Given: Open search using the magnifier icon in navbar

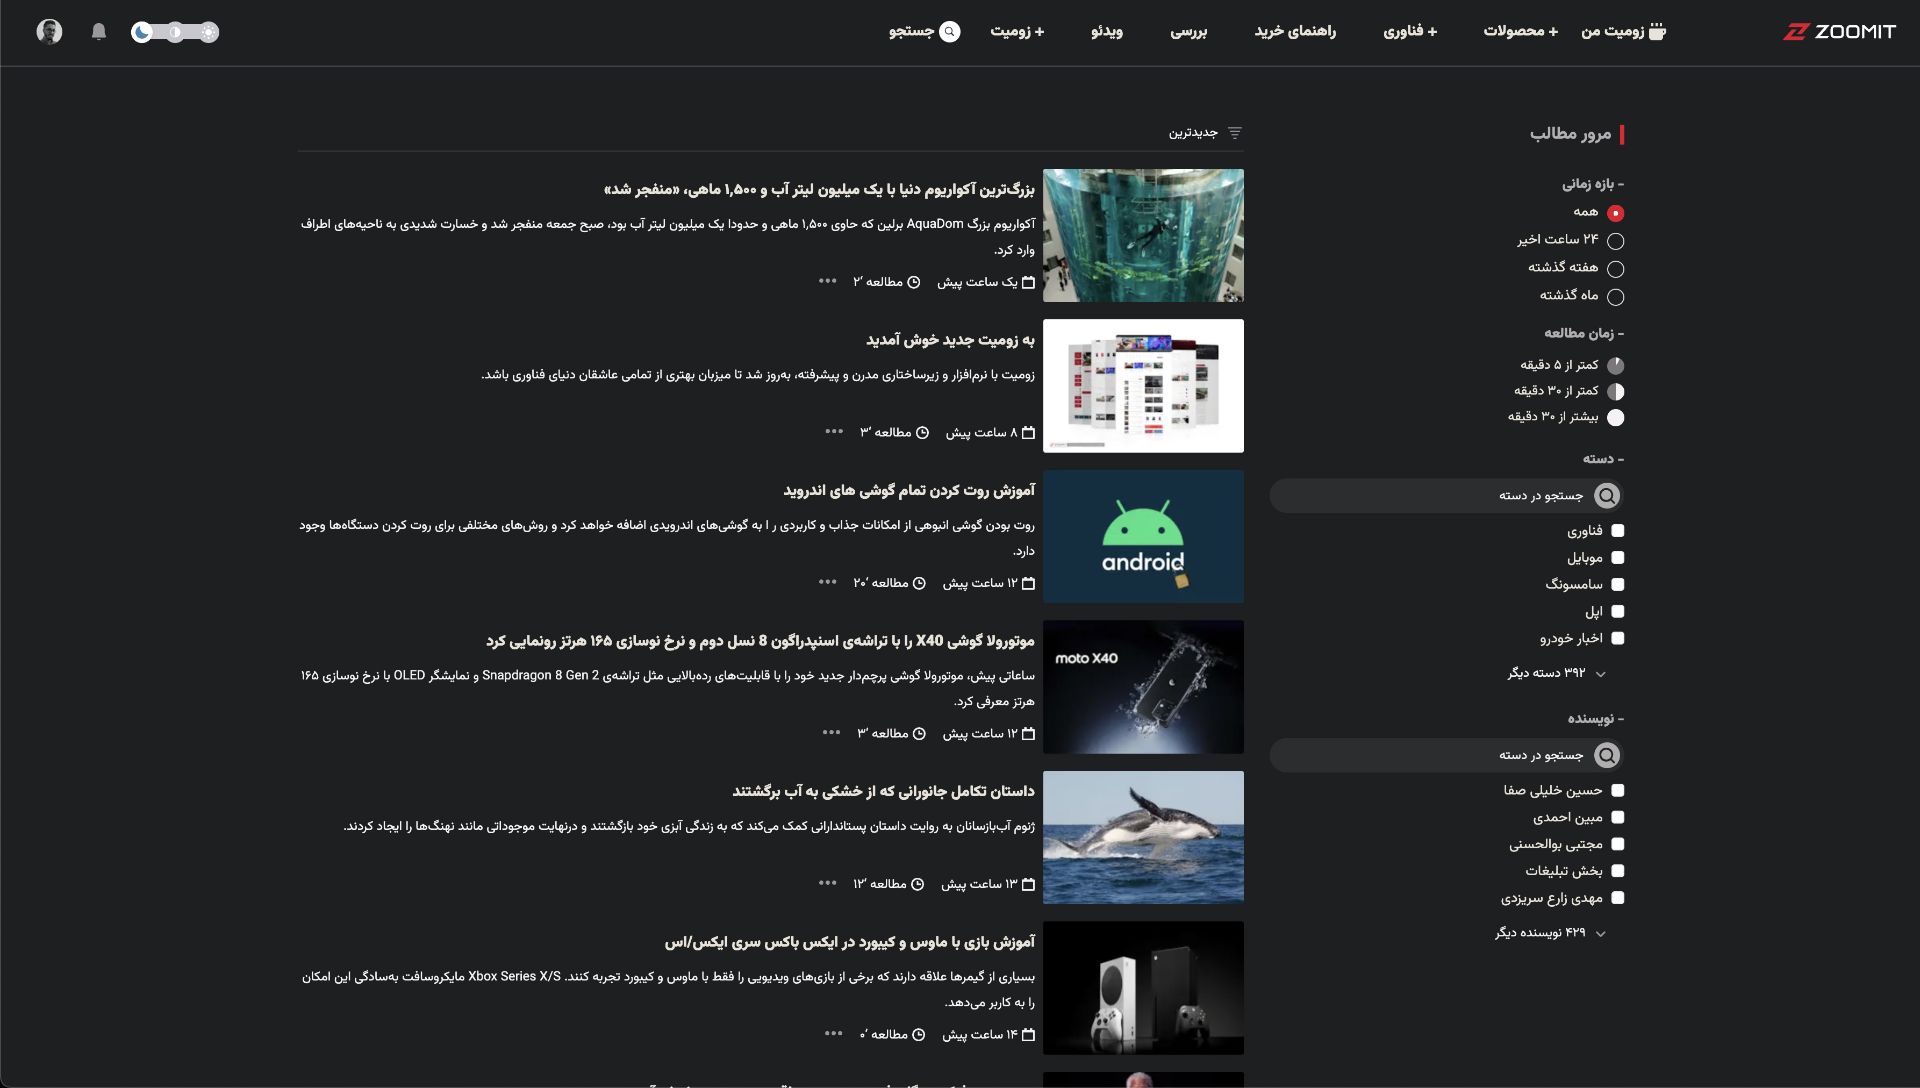Looking at the screenshot, I should pyautogui.click(x=950, y=31).
